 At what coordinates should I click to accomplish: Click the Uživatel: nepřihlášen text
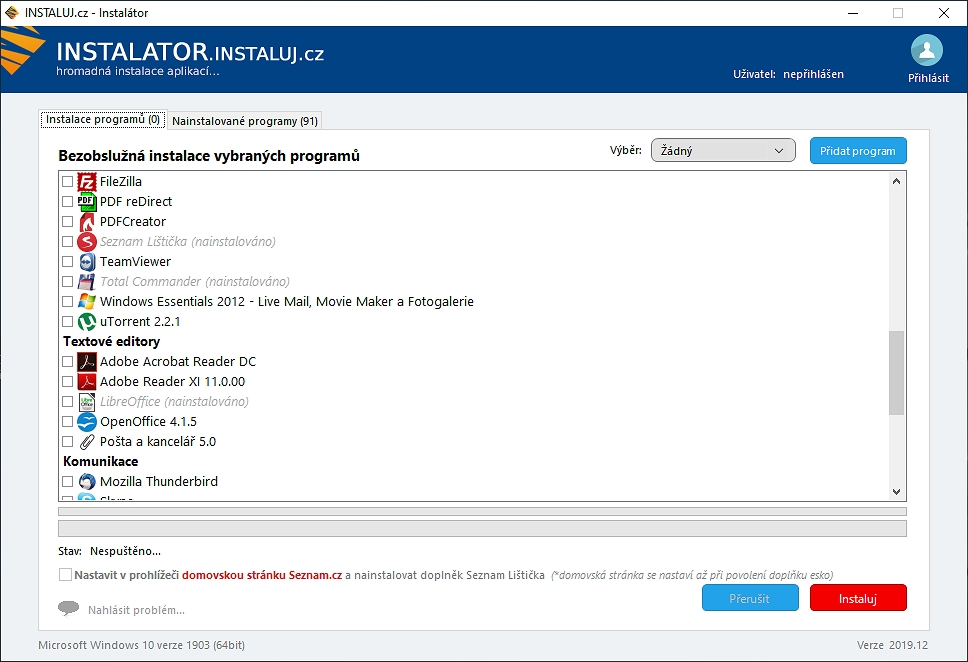click(x=788, y=74)
